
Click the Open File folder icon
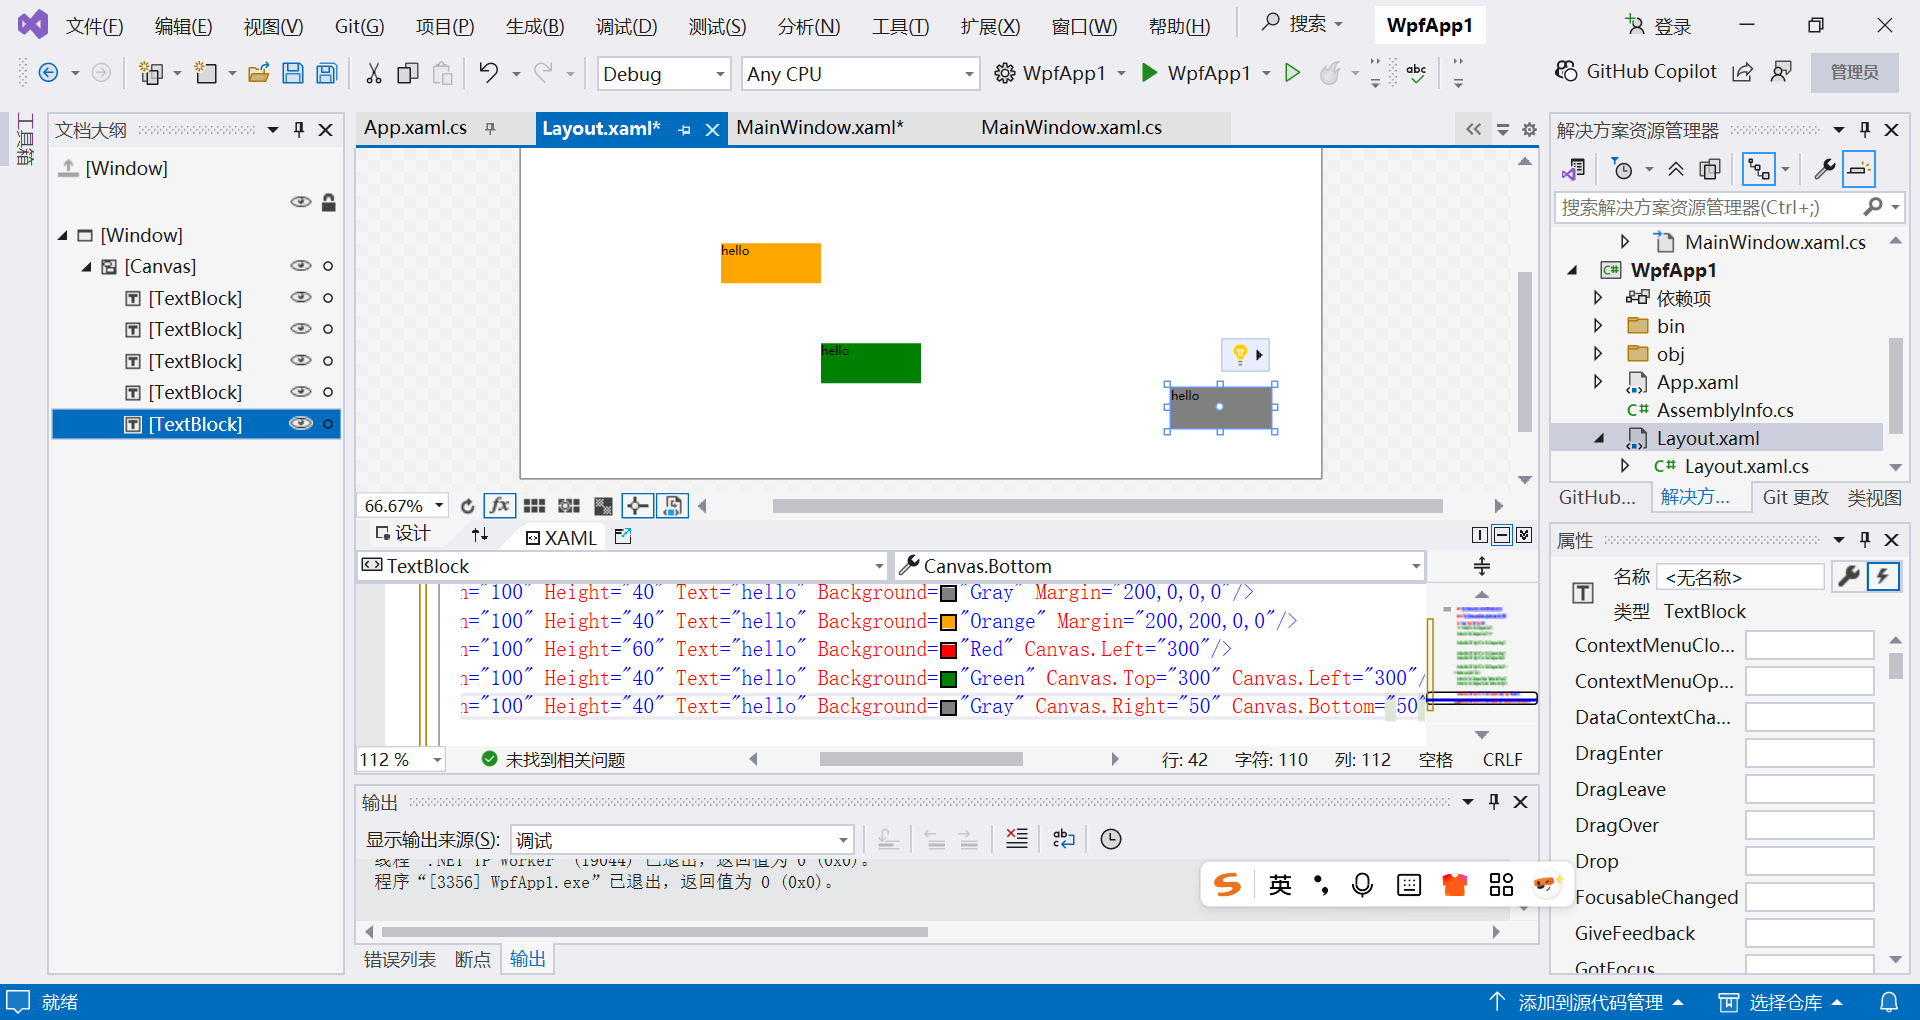pos(259,73)
